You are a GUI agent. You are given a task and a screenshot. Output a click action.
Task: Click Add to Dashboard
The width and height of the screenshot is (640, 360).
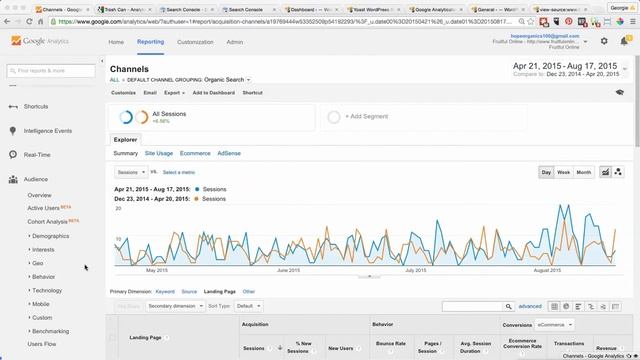click(x=213, y=93)
